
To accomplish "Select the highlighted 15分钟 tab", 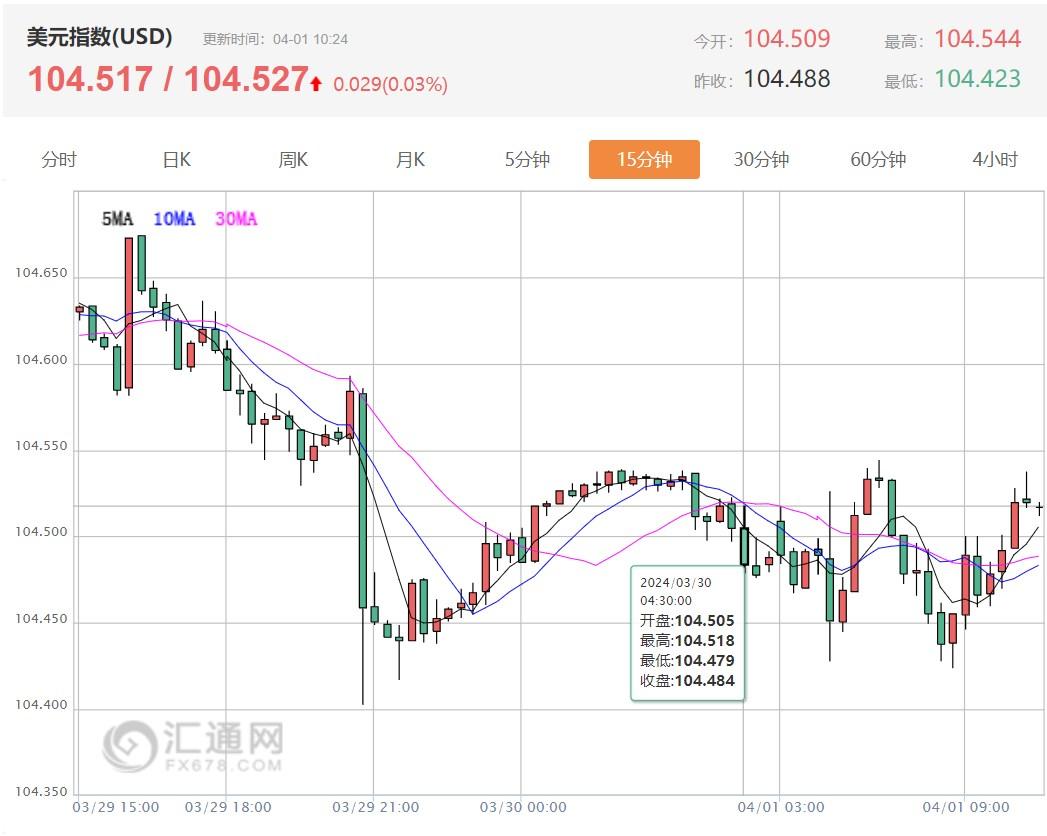I will (x=644, y=158).
